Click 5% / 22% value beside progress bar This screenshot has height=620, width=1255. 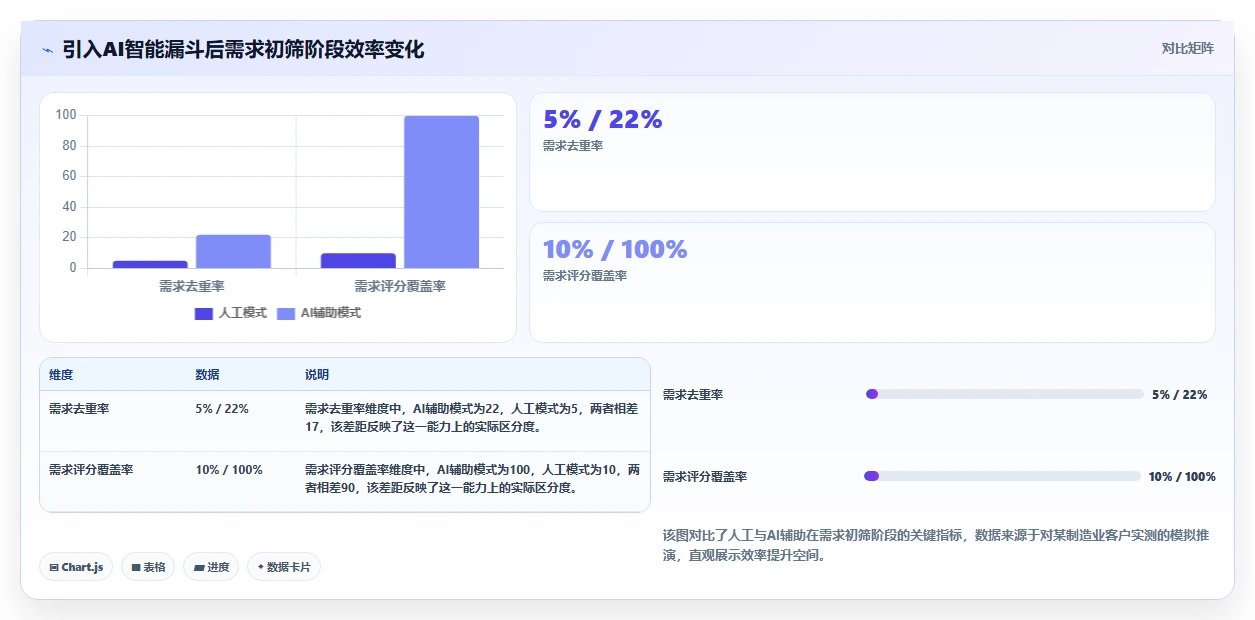pyautogui.click(x=1180, y=395)
